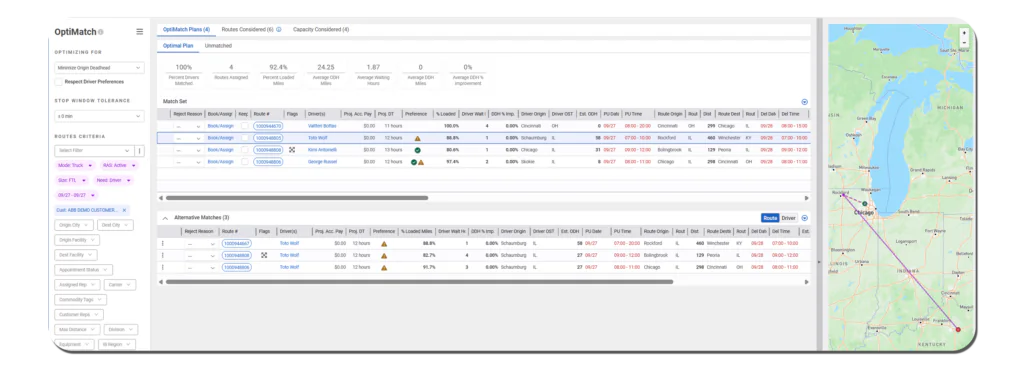Open the Select Filter dropdown

(94, 151)
